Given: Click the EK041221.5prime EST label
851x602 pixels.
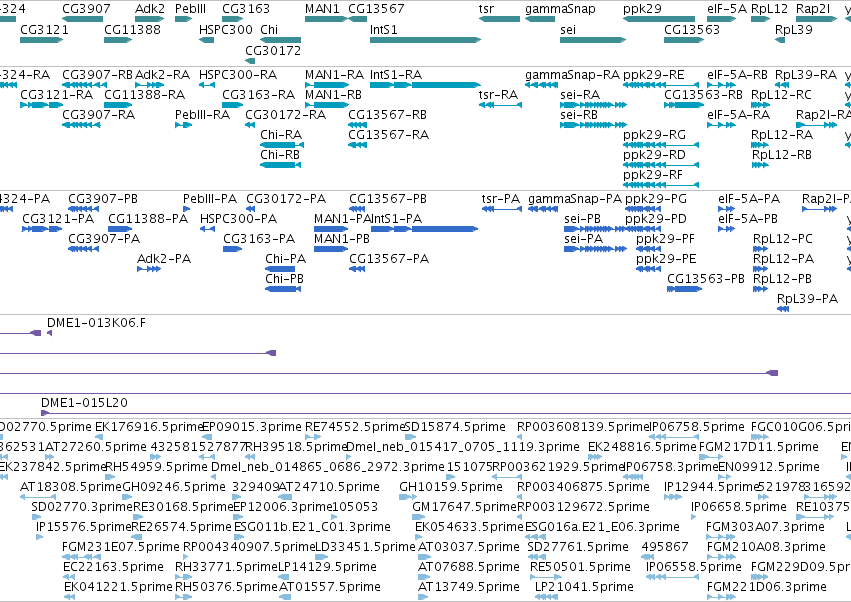Looking at the screenshot, I should tap(118, 587).
